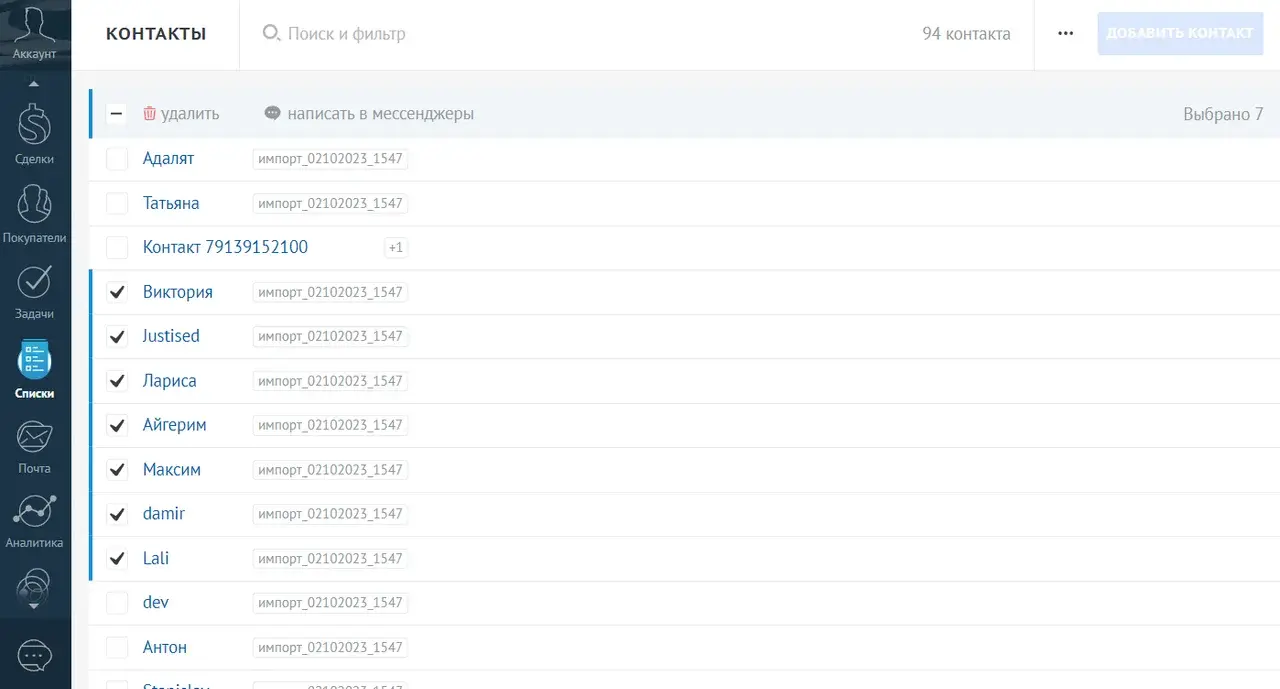Open contact Адалят
This screenshot has width=1280, height=689.
(x=168, y=158)
